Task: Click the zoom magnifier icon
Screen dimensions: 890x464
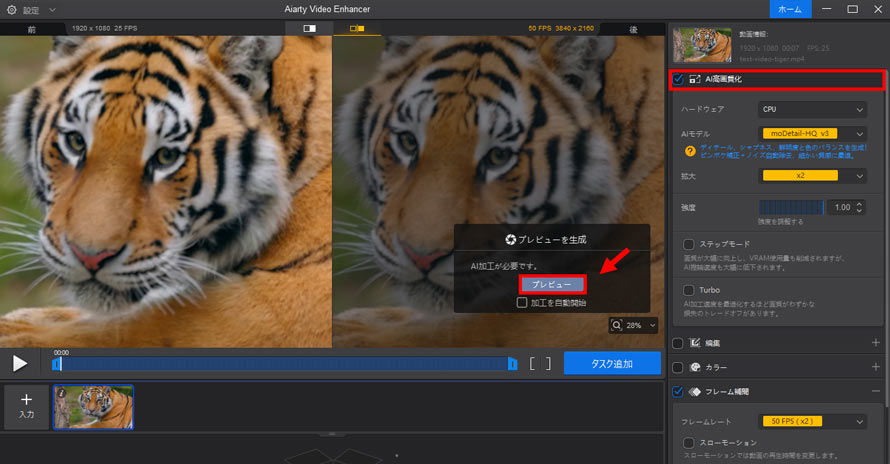Action: (616, 325)
